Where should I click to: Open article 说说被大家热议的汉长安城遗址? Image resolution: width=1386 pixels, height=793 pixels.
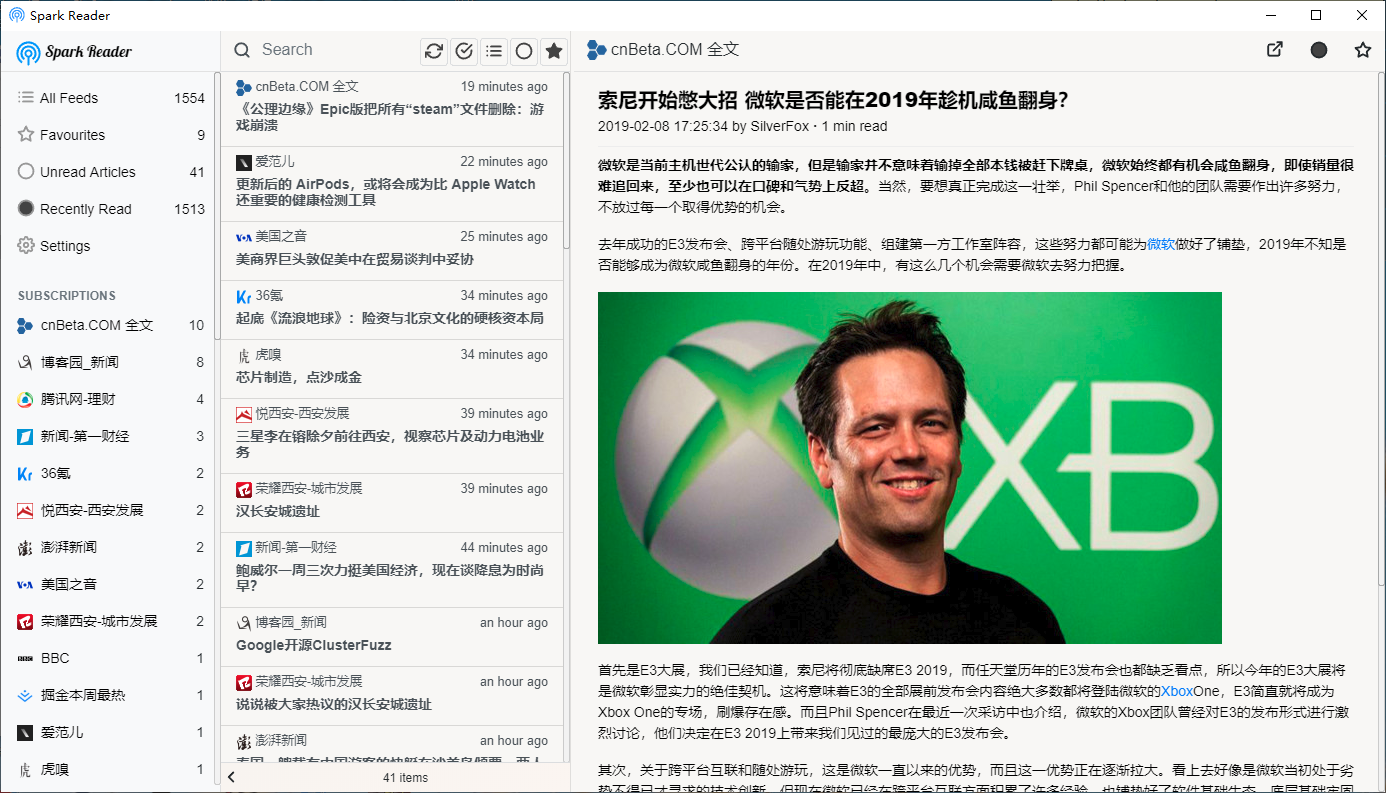click(x=392, y=696)
